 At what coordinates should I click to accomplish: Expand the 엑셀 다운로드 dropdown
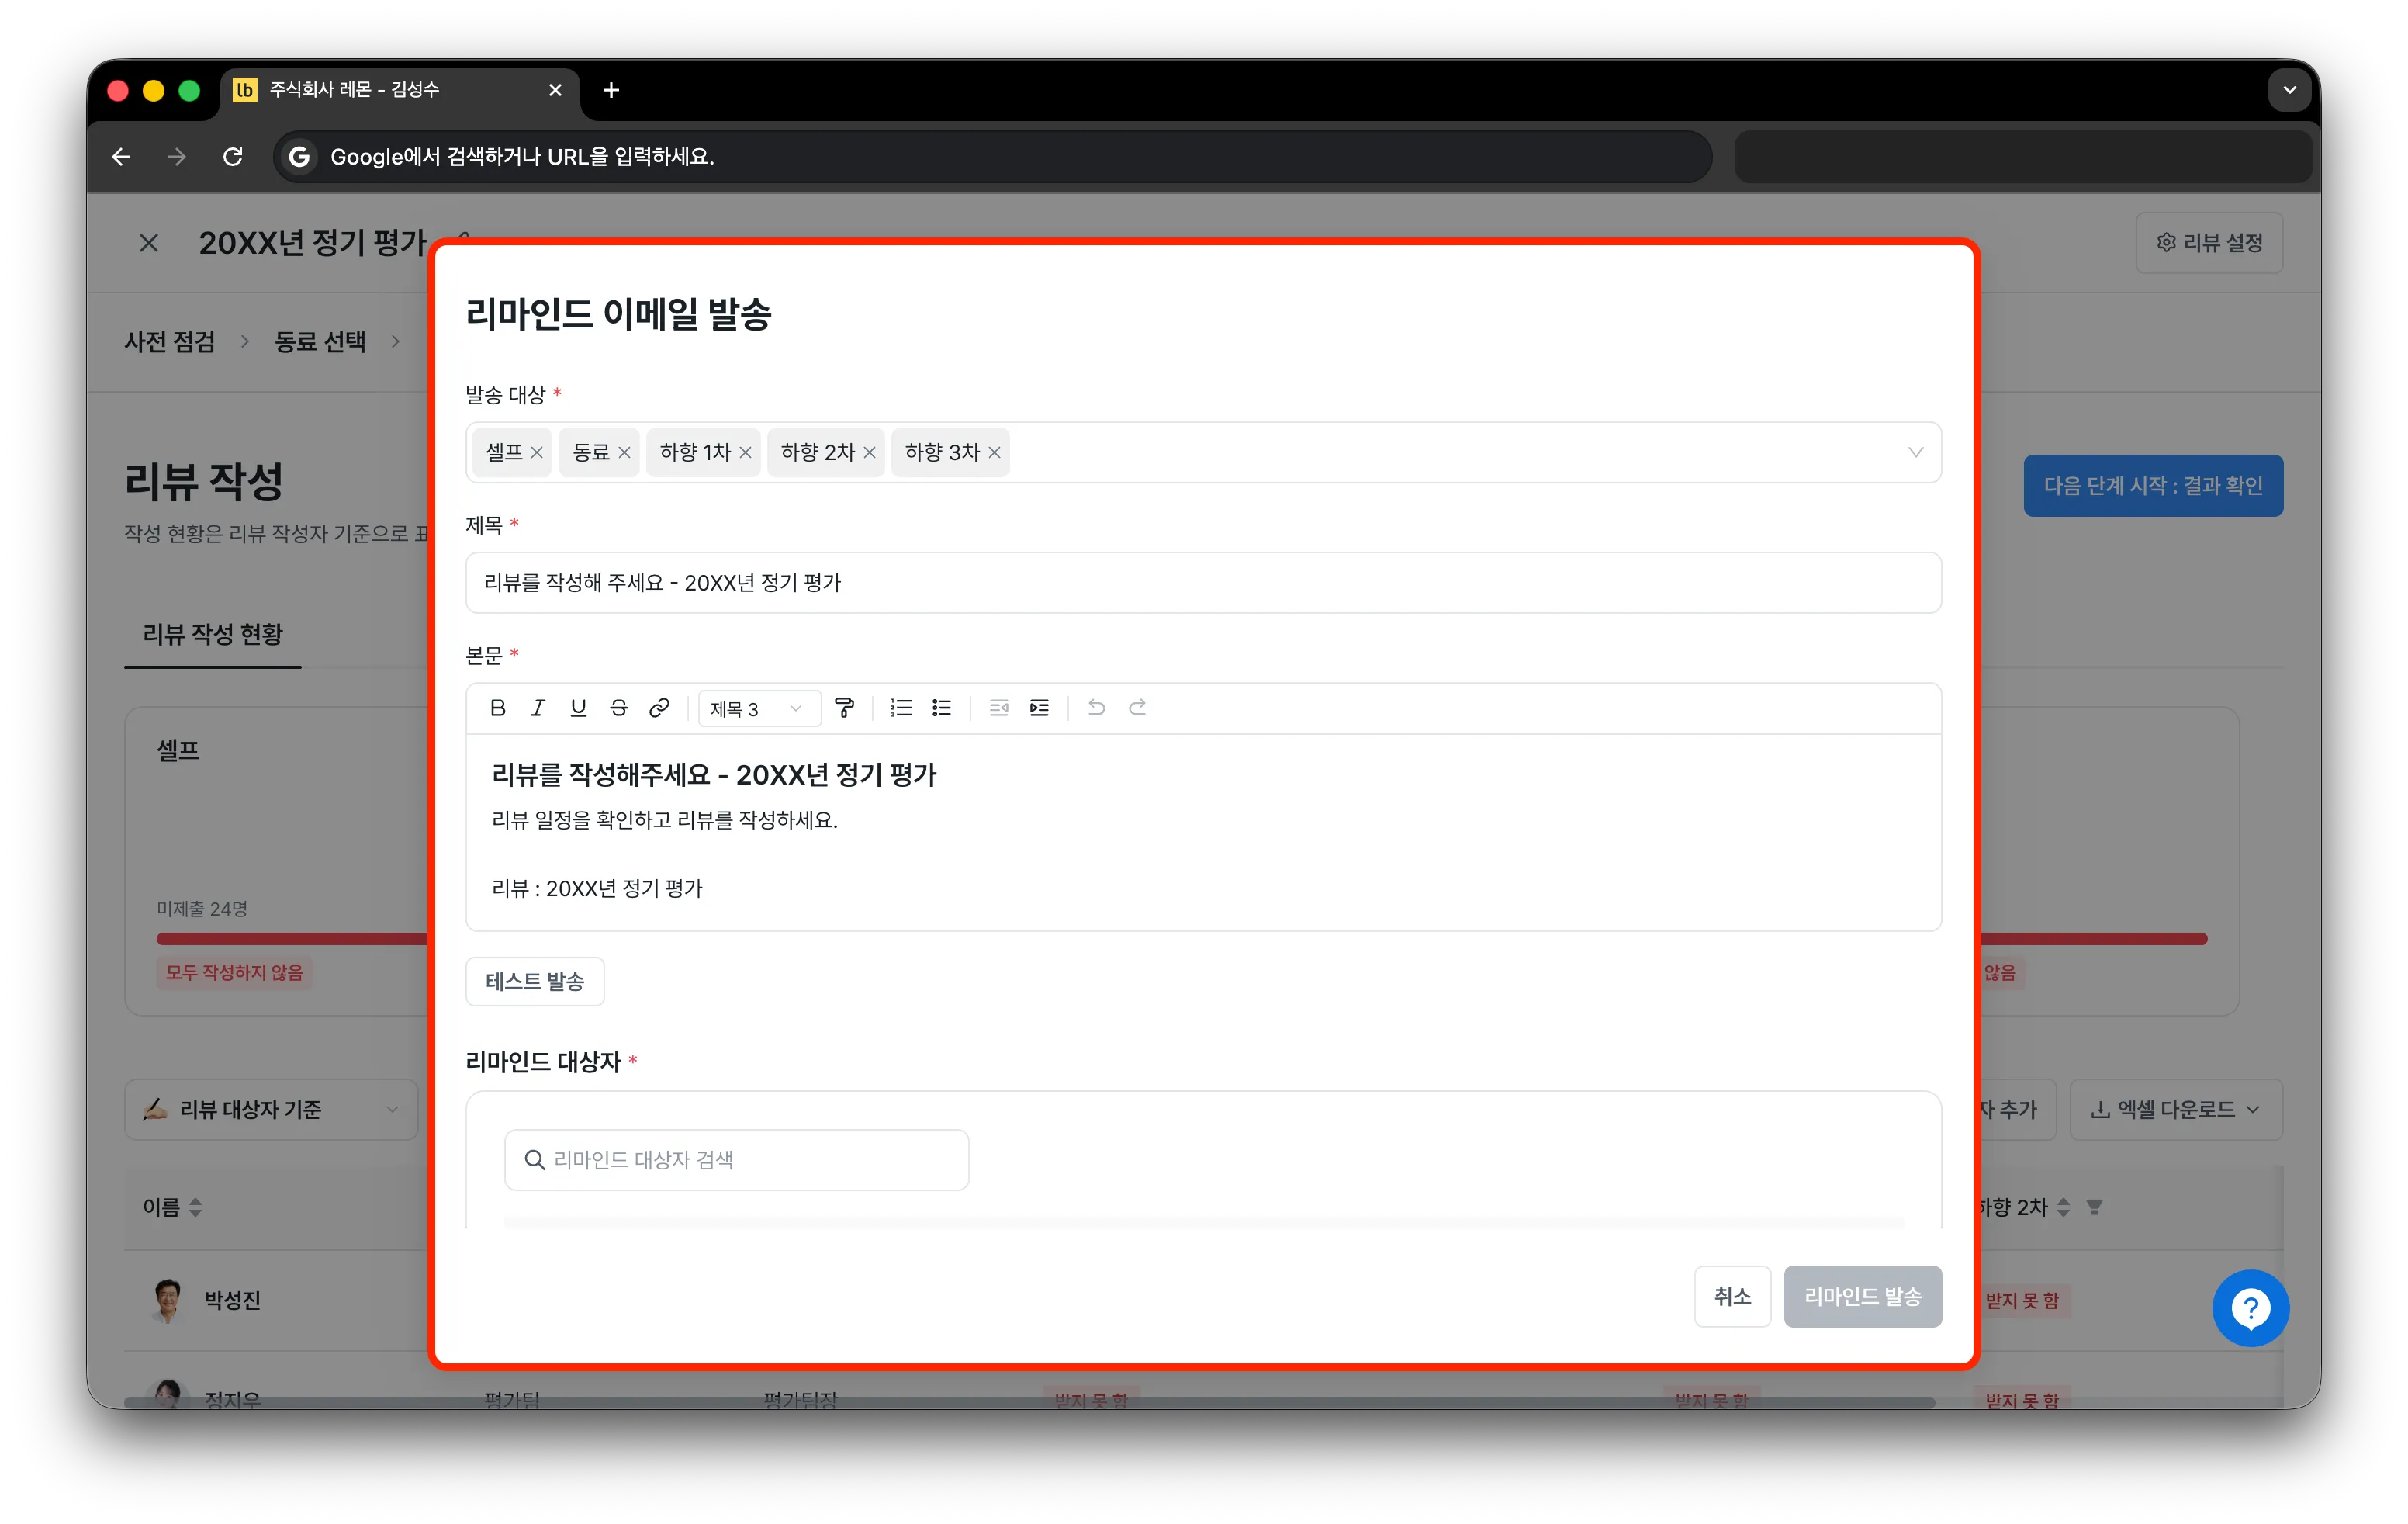tap(2176, 1109)
